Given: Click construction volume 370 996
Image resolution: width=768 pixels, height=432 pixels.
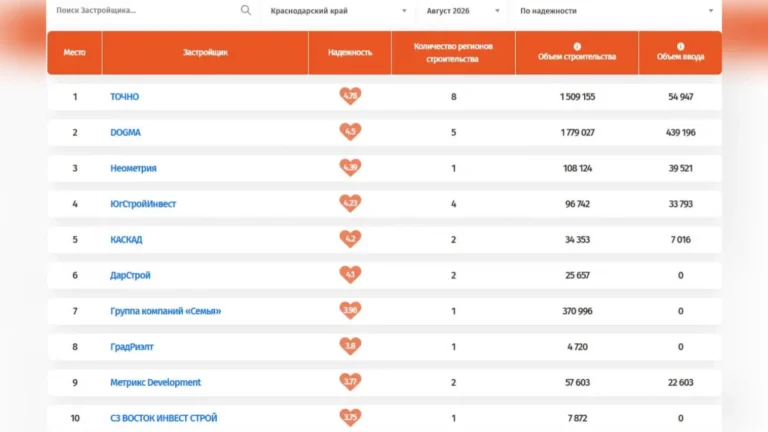Looking at the screenshot, I should [x=577, y=311].
